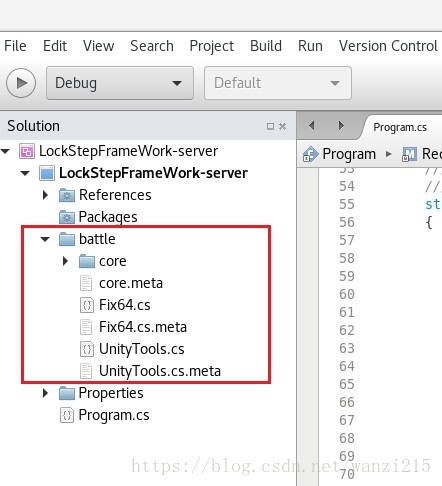
Task: Select the battle folder label
Action: 97,239
